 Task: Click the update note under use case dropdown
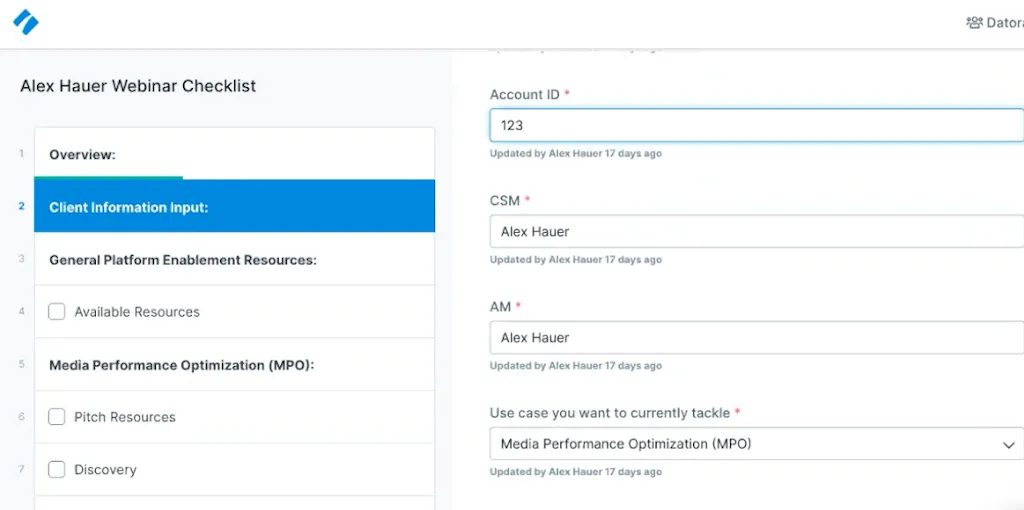pos(575,471)
